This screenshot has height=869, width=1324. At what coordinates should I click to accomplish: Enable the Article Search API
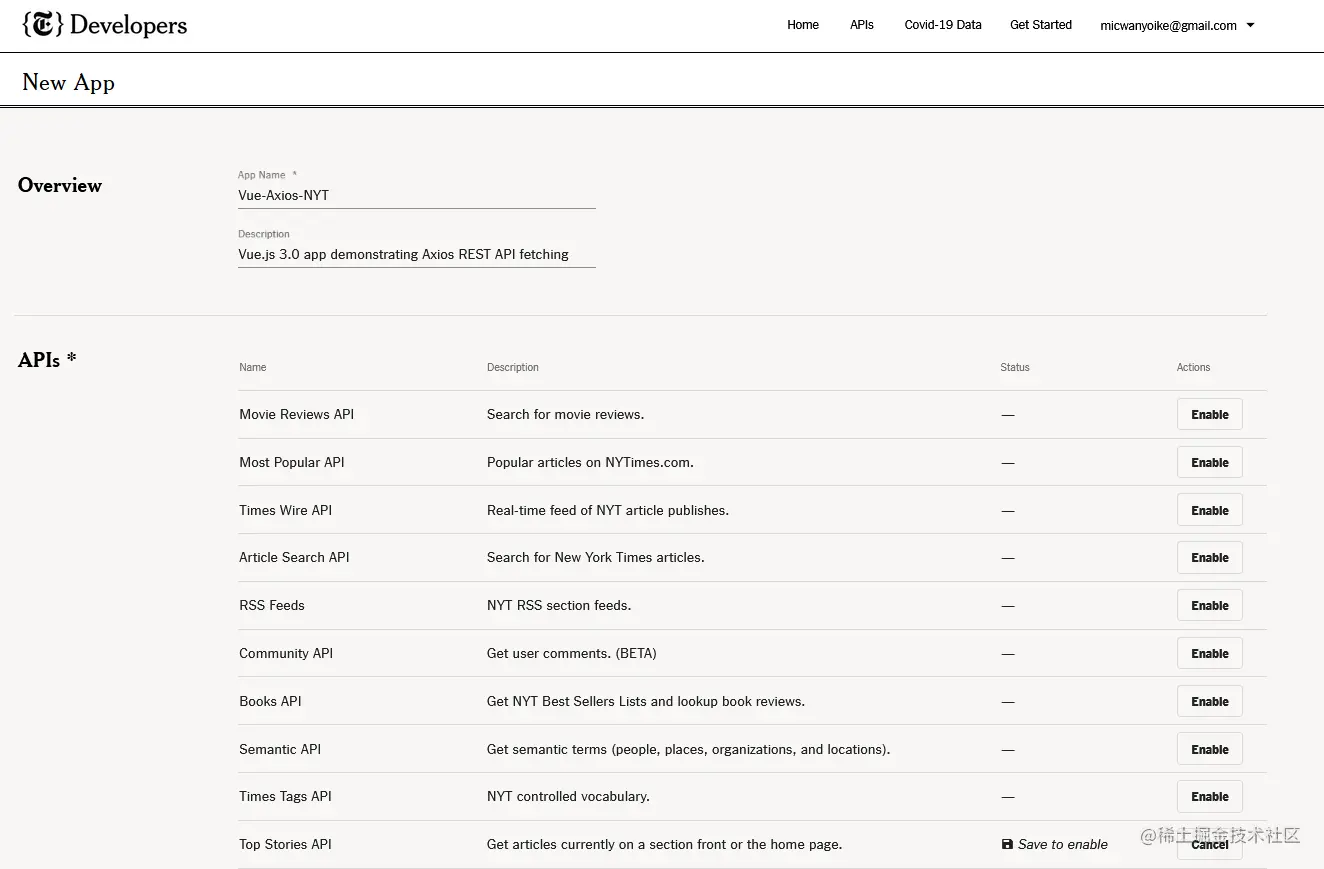click(x=1209, y=557)
